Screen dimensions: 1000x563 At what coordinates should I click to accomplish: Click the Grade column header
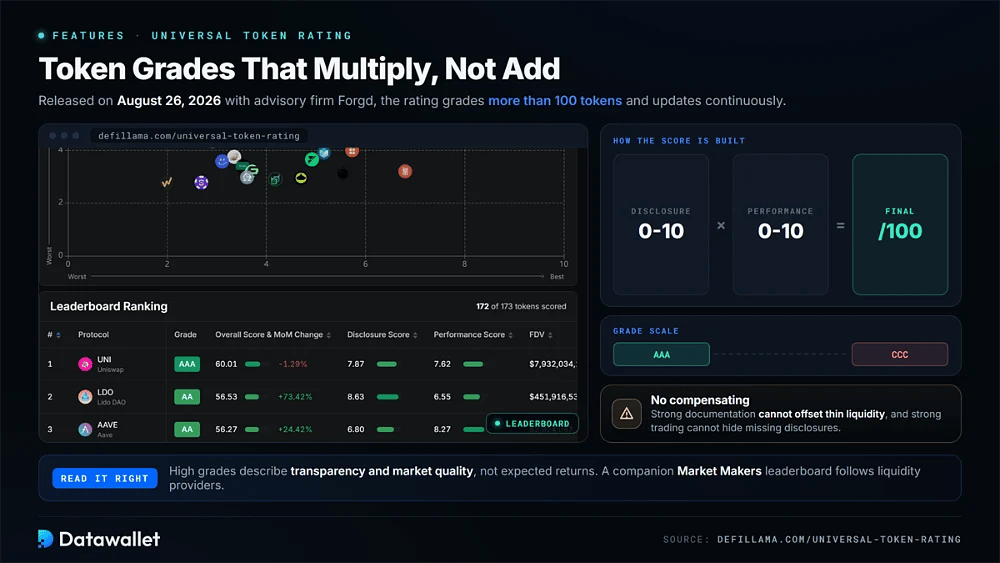pyautogui.click(x=186, y=335)
